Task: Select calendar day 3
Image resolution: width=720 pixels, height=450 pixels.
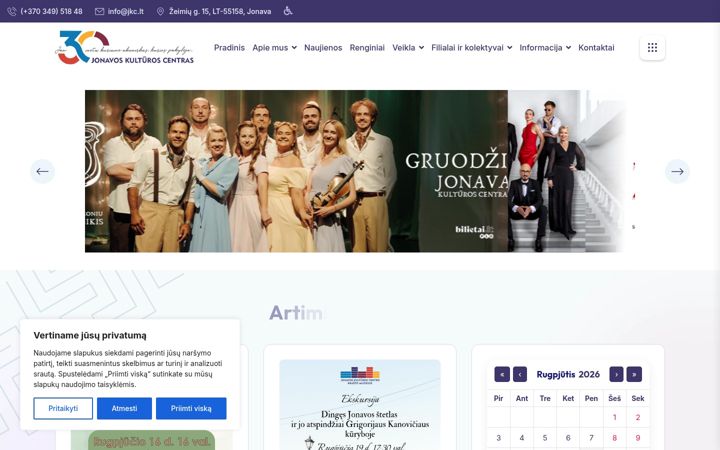Action: click(499, 438)
